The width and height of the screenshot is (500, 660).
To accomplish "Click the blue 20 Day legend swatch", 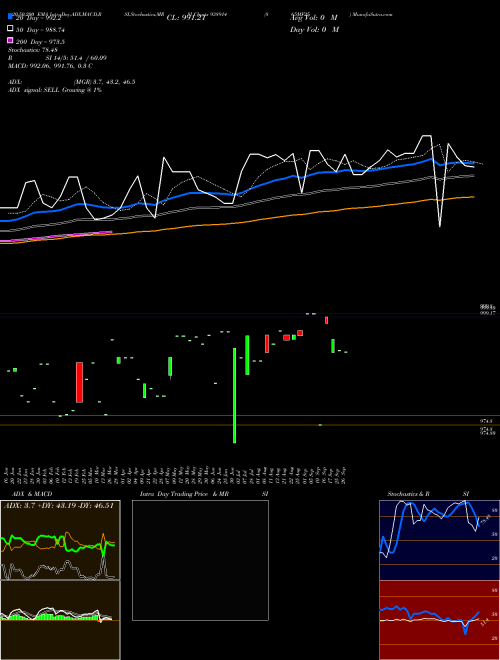I will coord(11,17).
